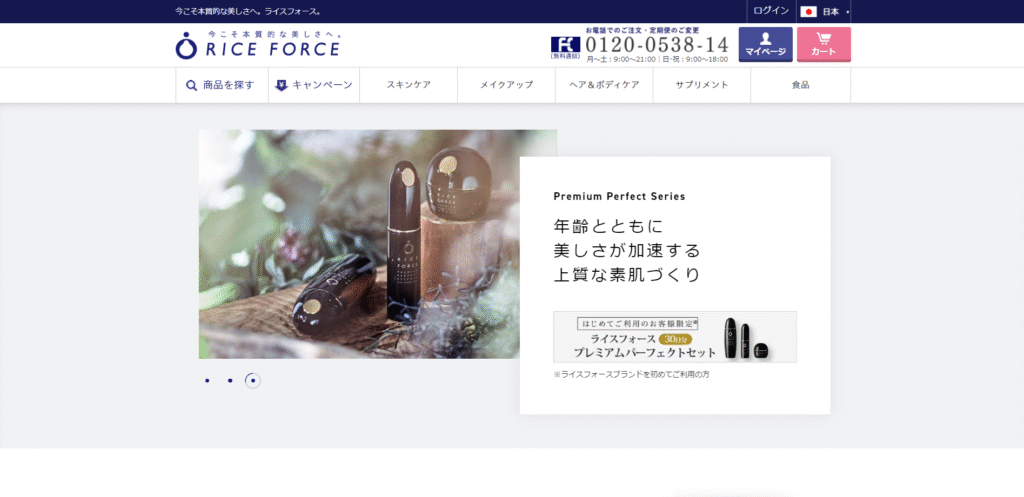
Task: Click the Japan flag icon
Action: 808,12
